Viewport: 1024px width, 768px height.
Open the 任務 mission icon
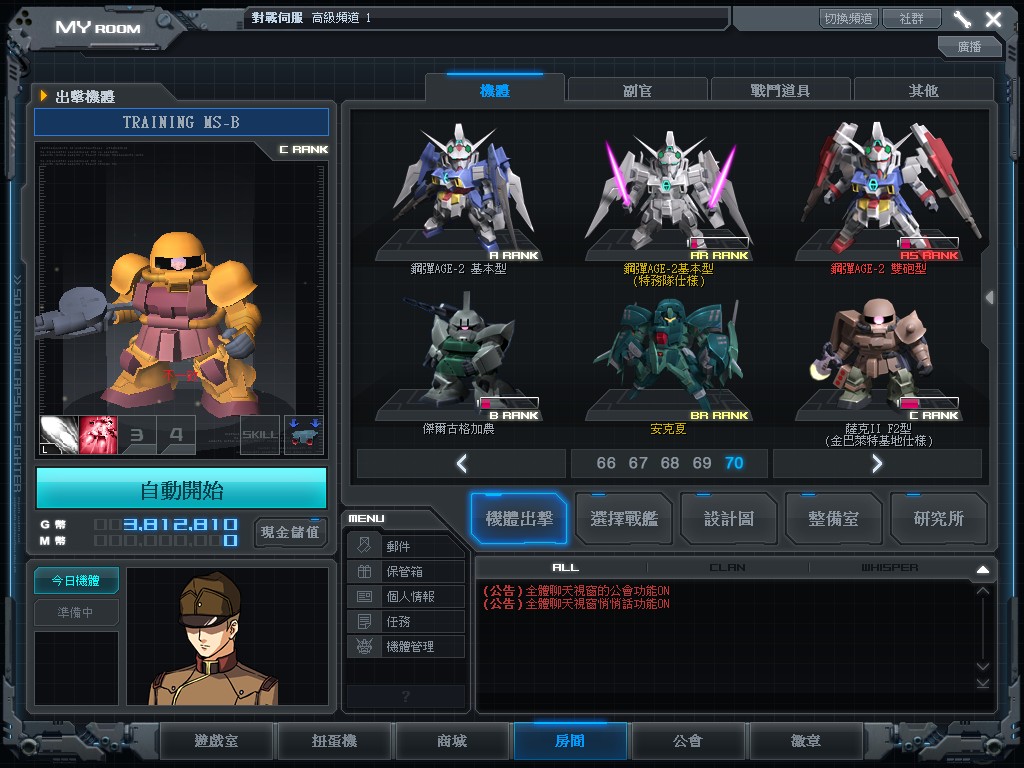[364, 621]
